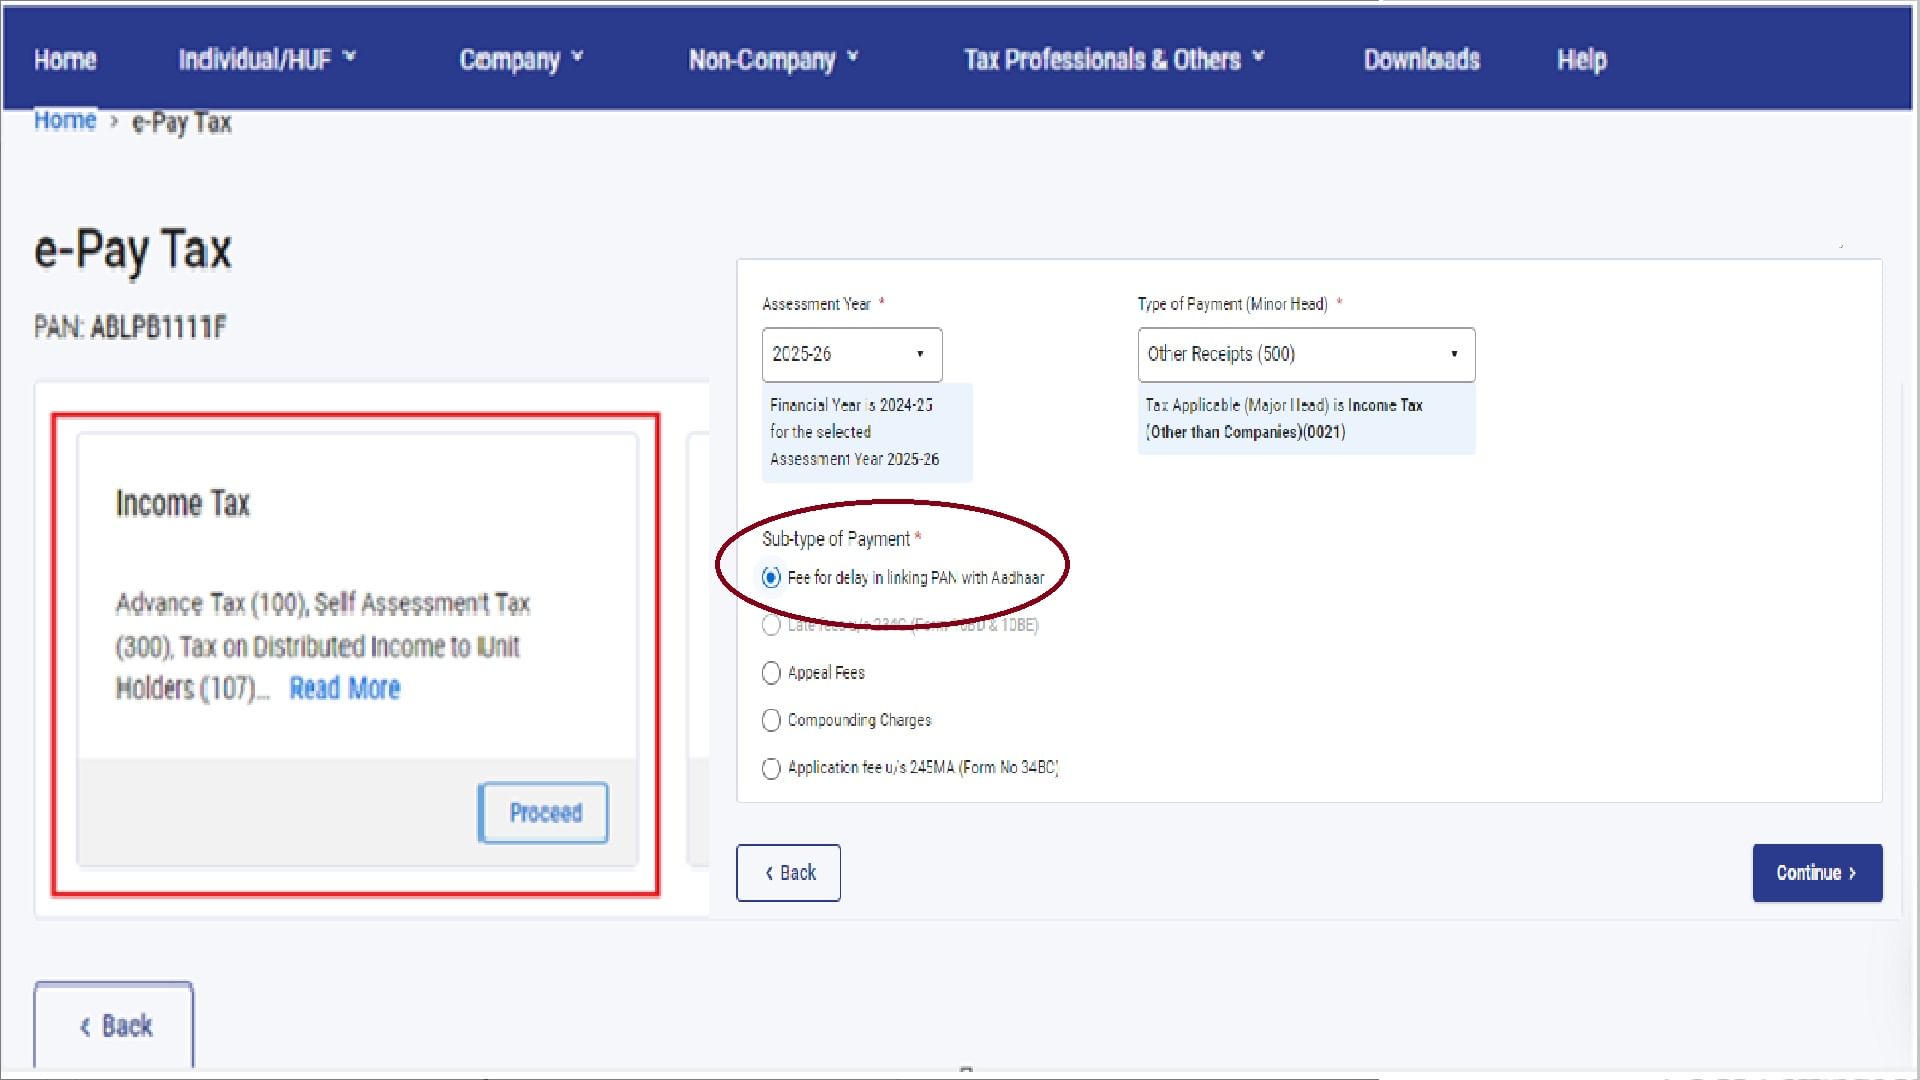Open the Read More link
This screenshot has width=1920, height=1080.
click(x=344, y=688)
